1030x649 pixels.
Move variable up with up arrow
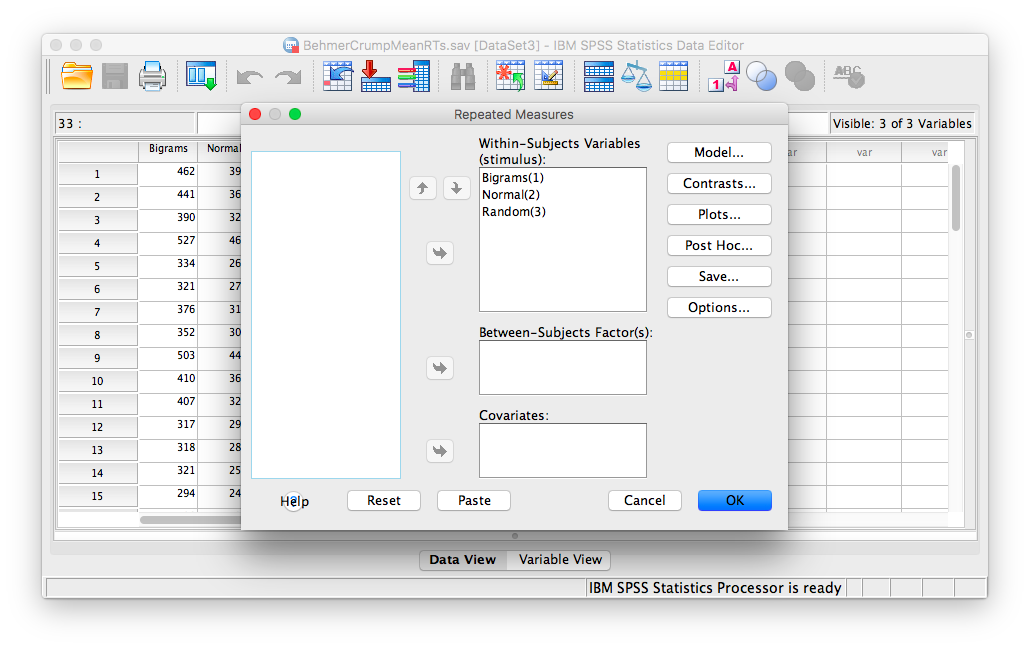point(423,189)
